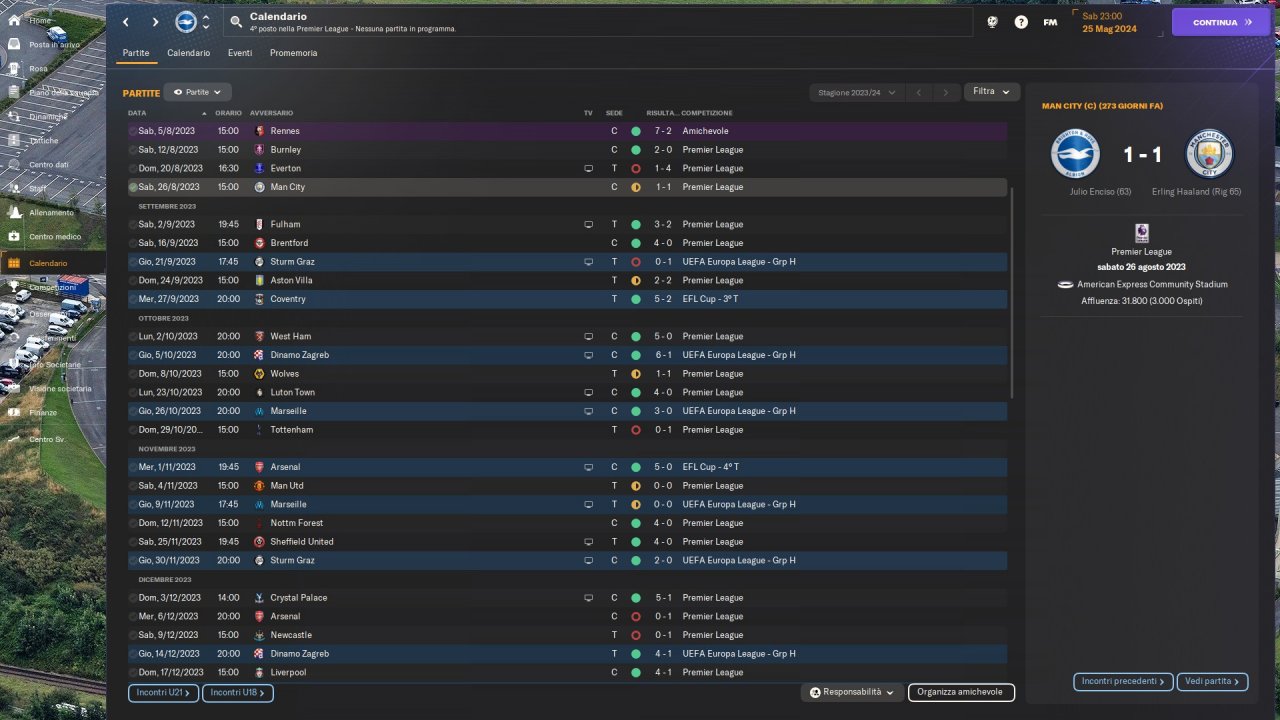The image size is (1280, 720).
Task: Click the Everton crest in the fixtures list
Action: click(260, 168)
